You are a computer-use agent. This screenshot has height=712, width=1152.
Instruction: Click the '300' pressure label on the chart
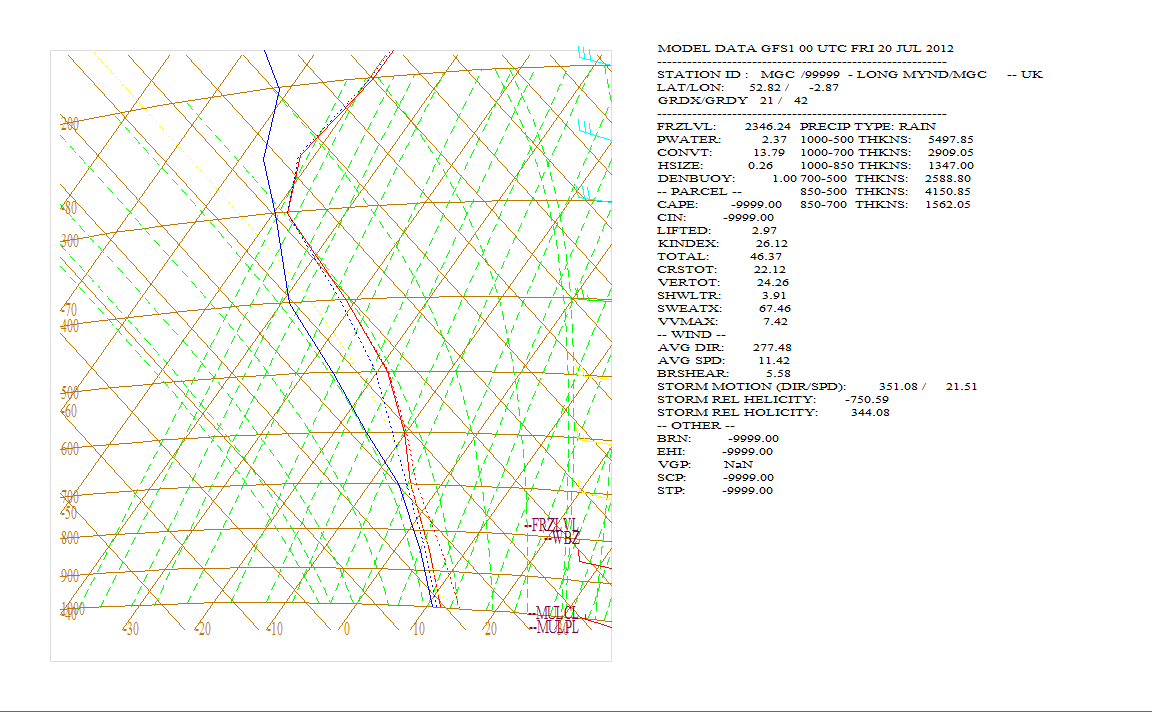[70, 241]
